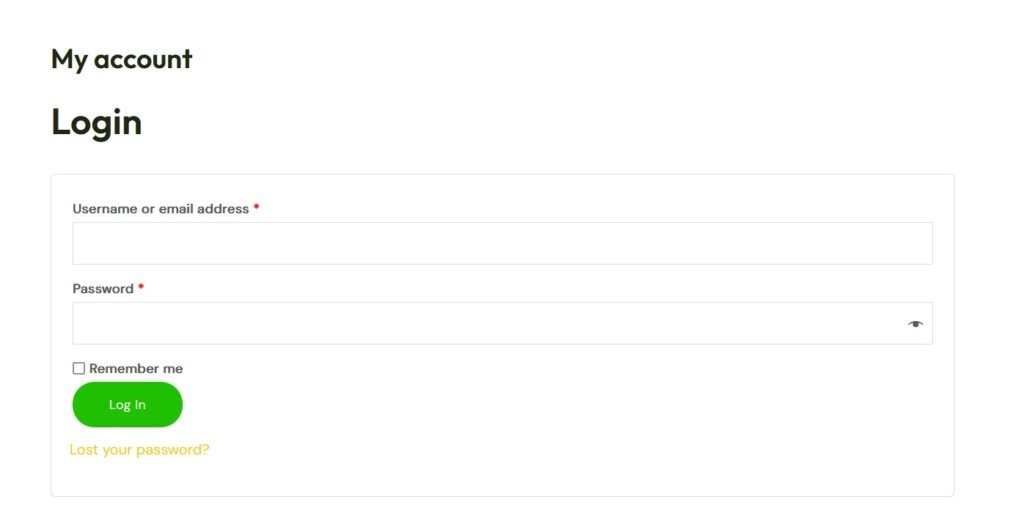Open the 'Lost your password?' link
Viewport: 1024px width, 505px height.
[139, 450]
